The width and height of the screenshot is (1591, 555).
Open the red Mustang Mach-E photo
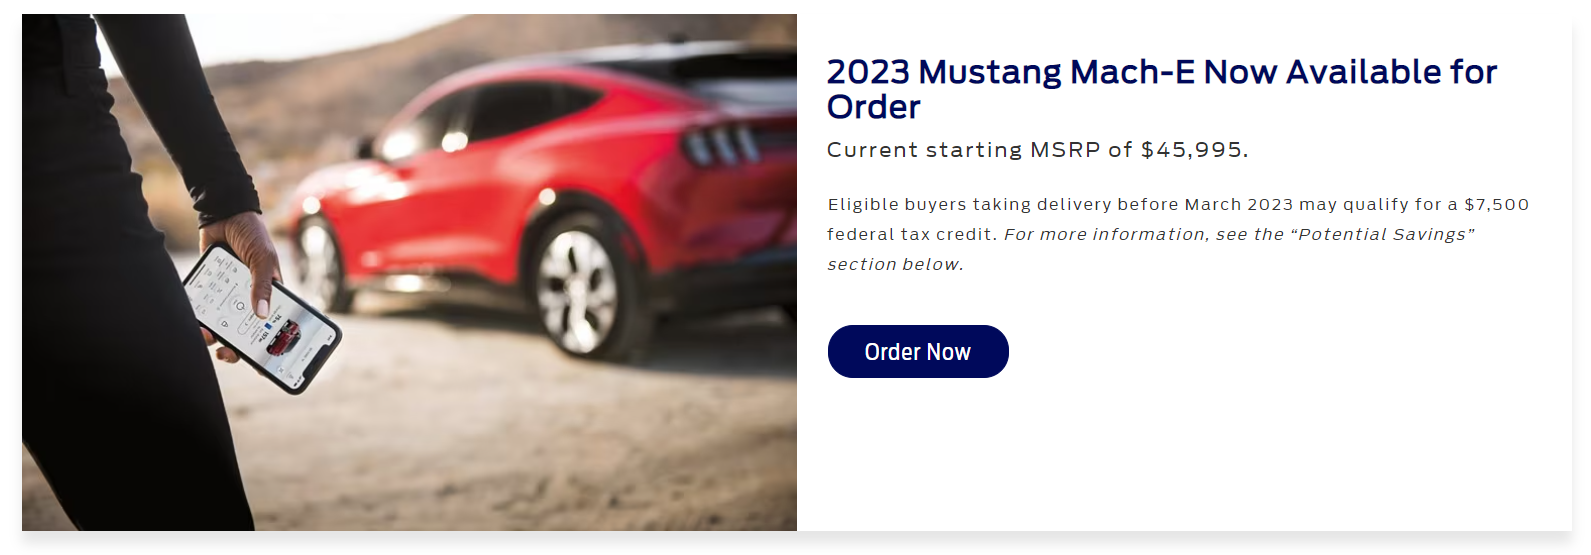click(x=409, y=272)
